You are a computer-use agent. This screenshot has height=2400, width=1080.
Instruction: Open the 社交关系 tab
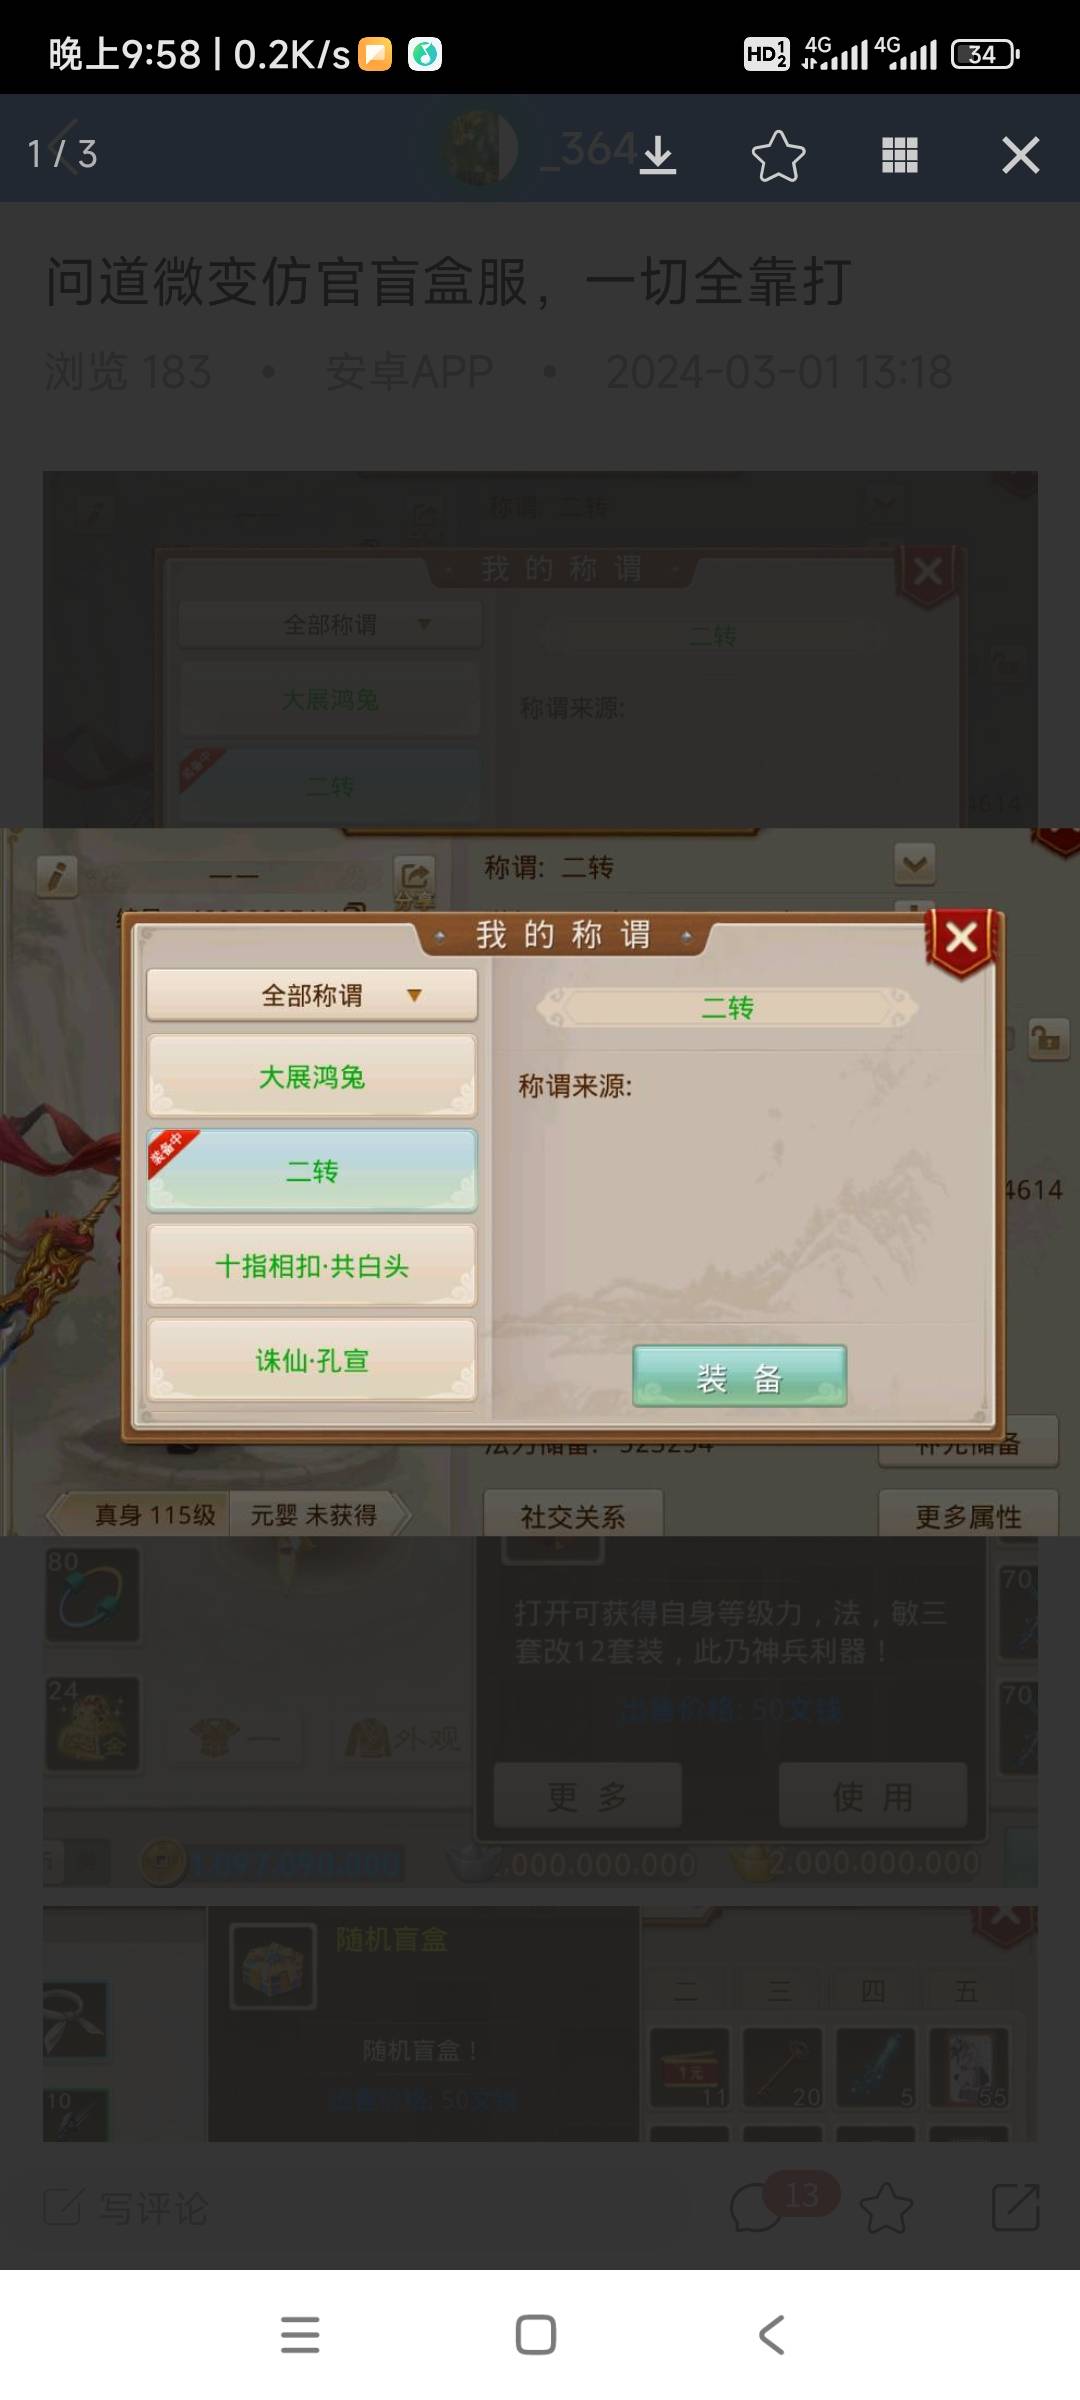pyautogui.click(x=573, y=1516)
